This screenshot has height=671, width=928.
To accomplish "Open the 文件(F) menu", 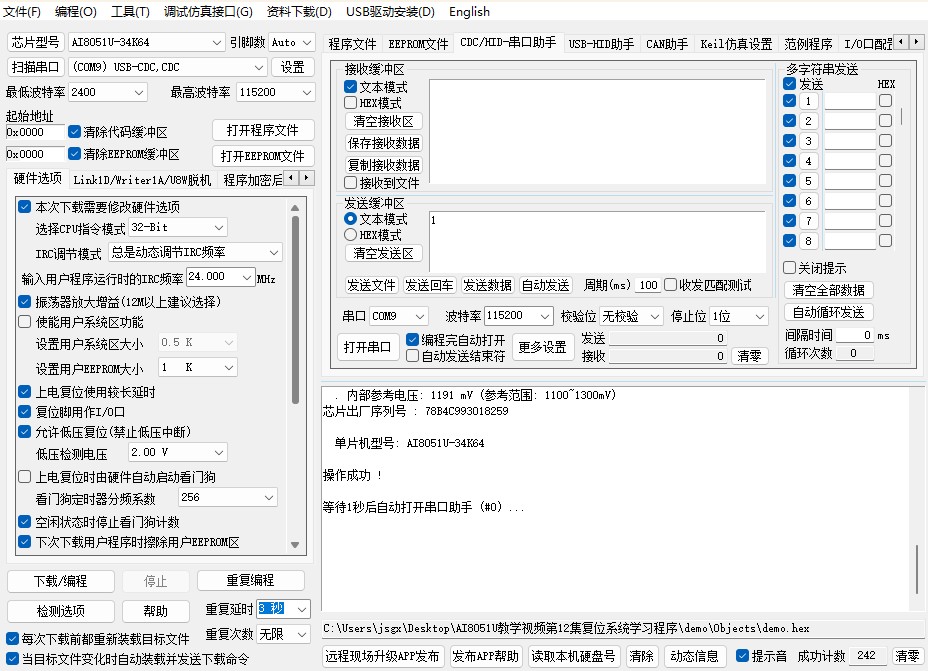I will pos(22,12).
